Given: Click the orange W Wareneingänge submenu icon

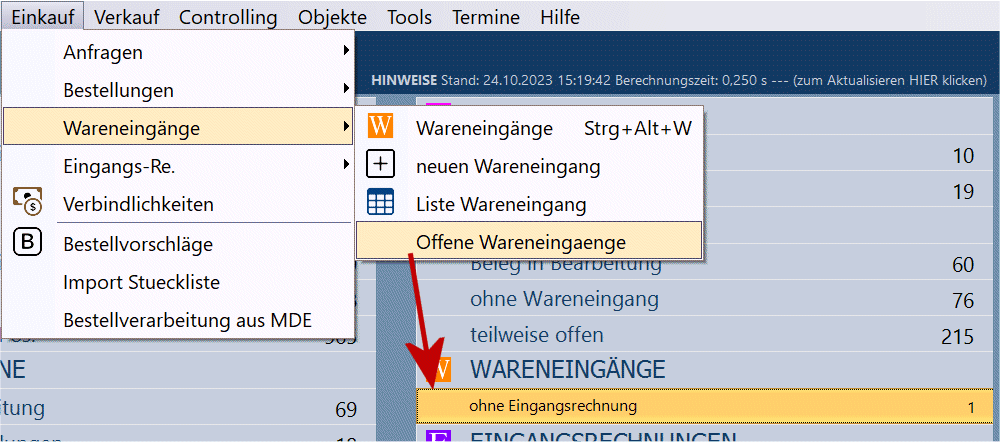Looking at the screenshot, I should [x=381, y=126].
